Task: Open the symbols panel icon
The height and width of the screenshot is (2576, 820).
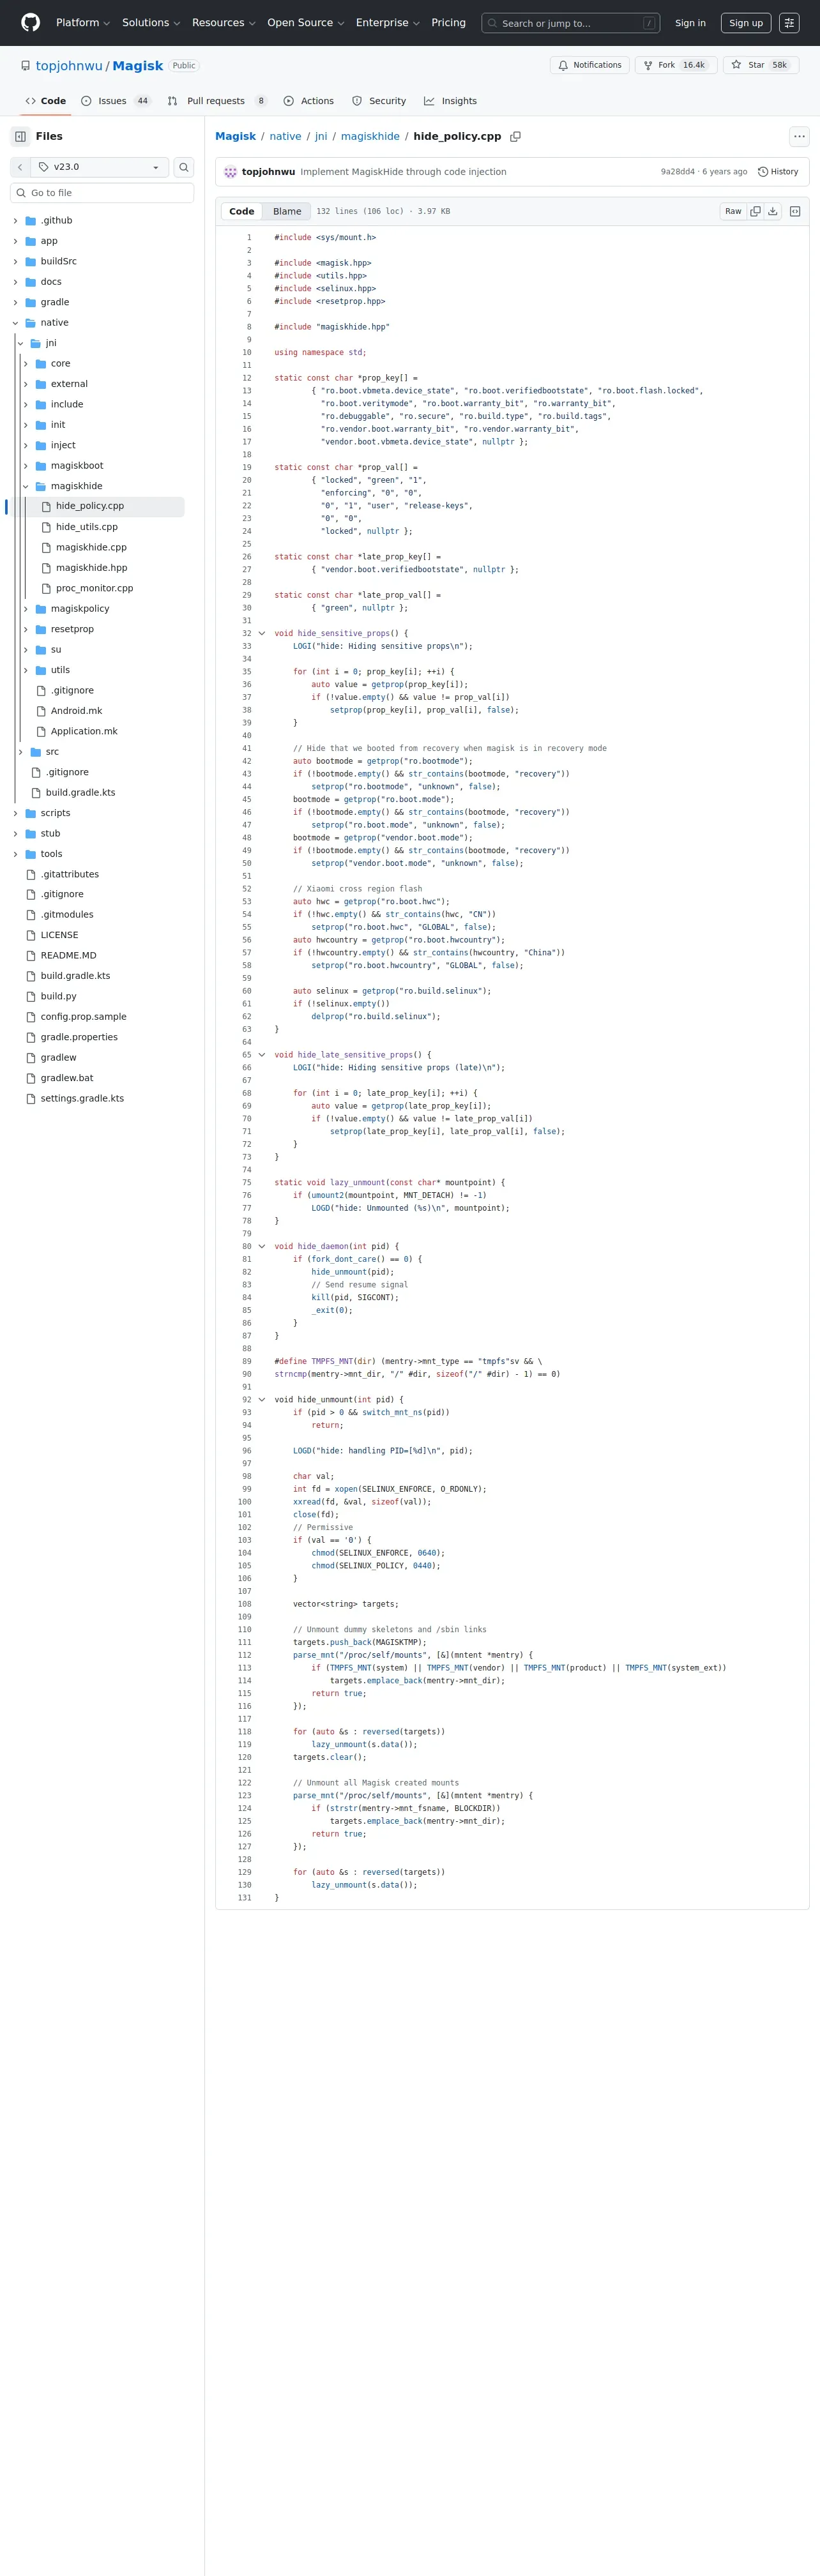Action: [x=795, y=211]
